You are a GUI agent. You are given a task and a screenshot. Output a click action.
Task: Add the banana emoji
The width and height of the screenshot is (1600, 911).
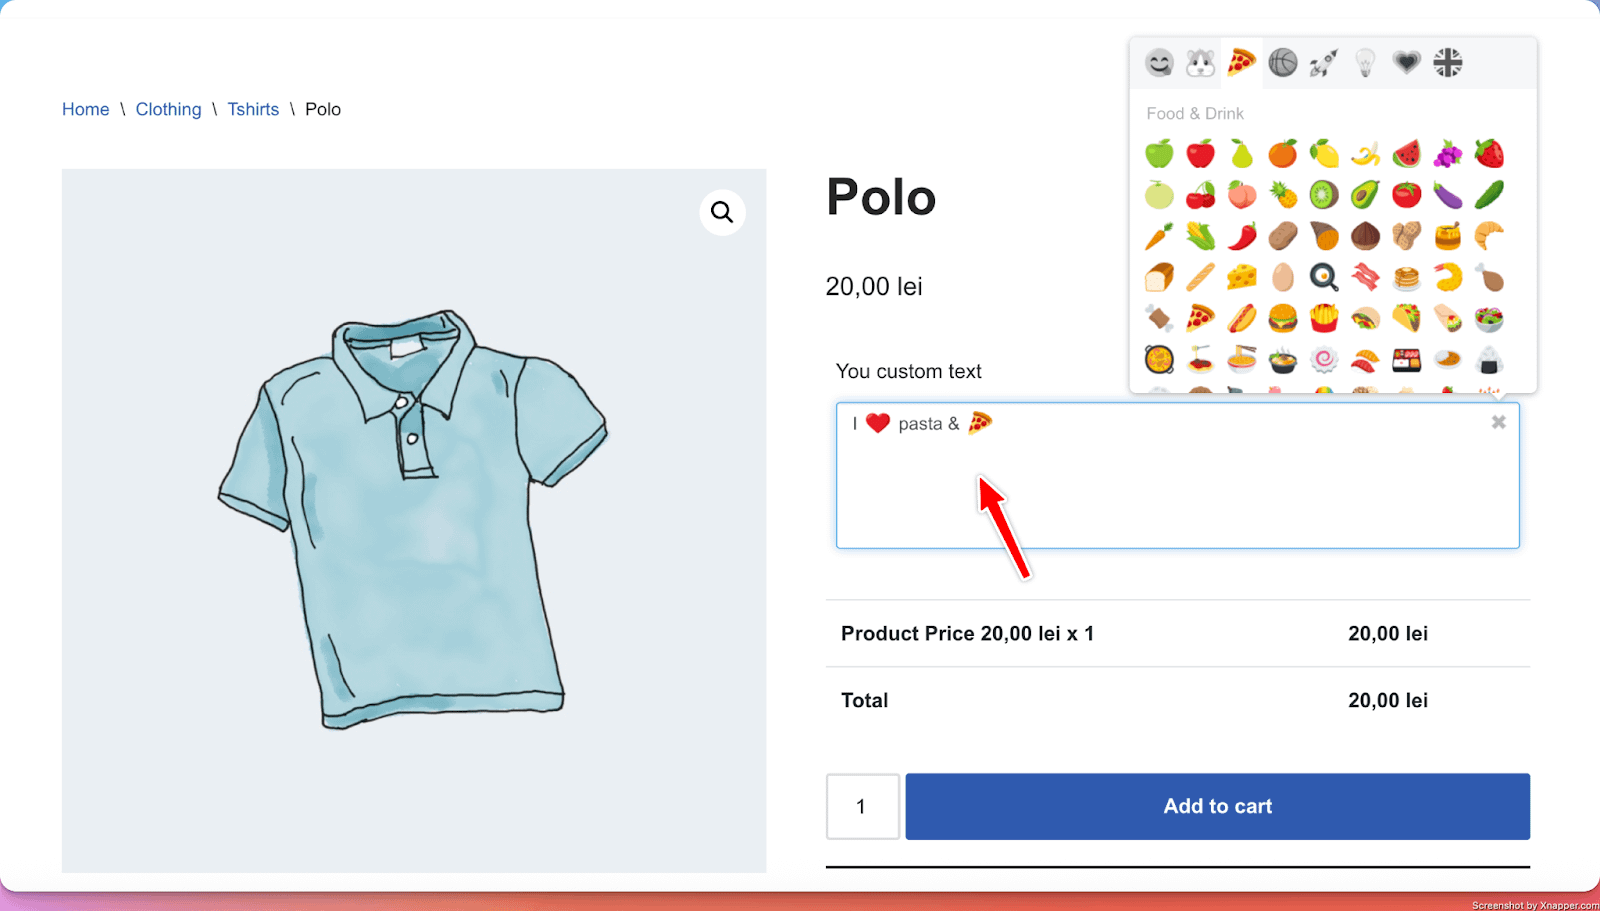tap(1365, 153)
